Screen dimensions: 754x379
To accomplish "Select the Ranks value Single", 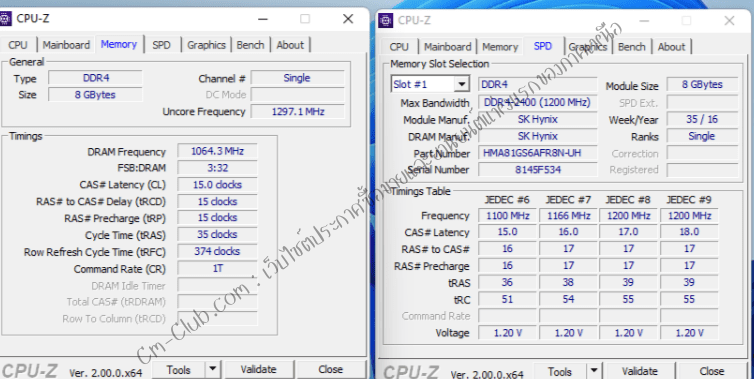I will [x=702, y=136].
